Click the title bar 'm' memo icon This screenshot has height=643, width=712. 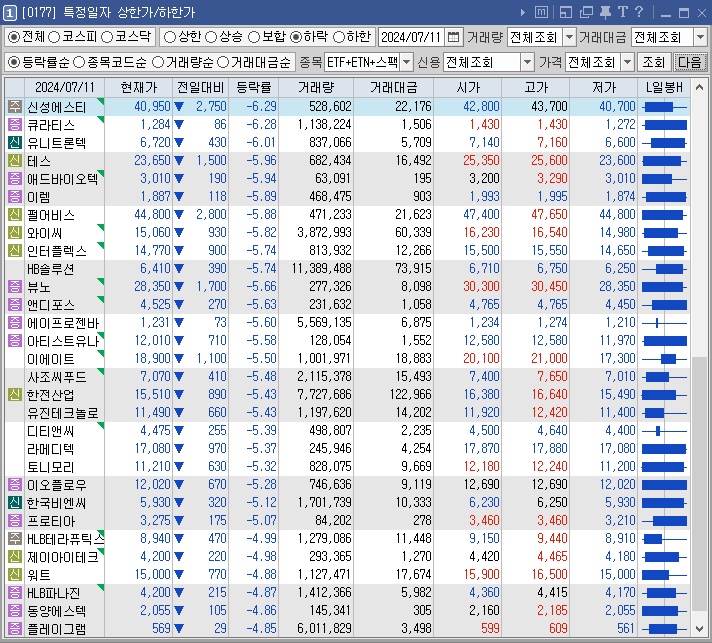coord(541,12)
